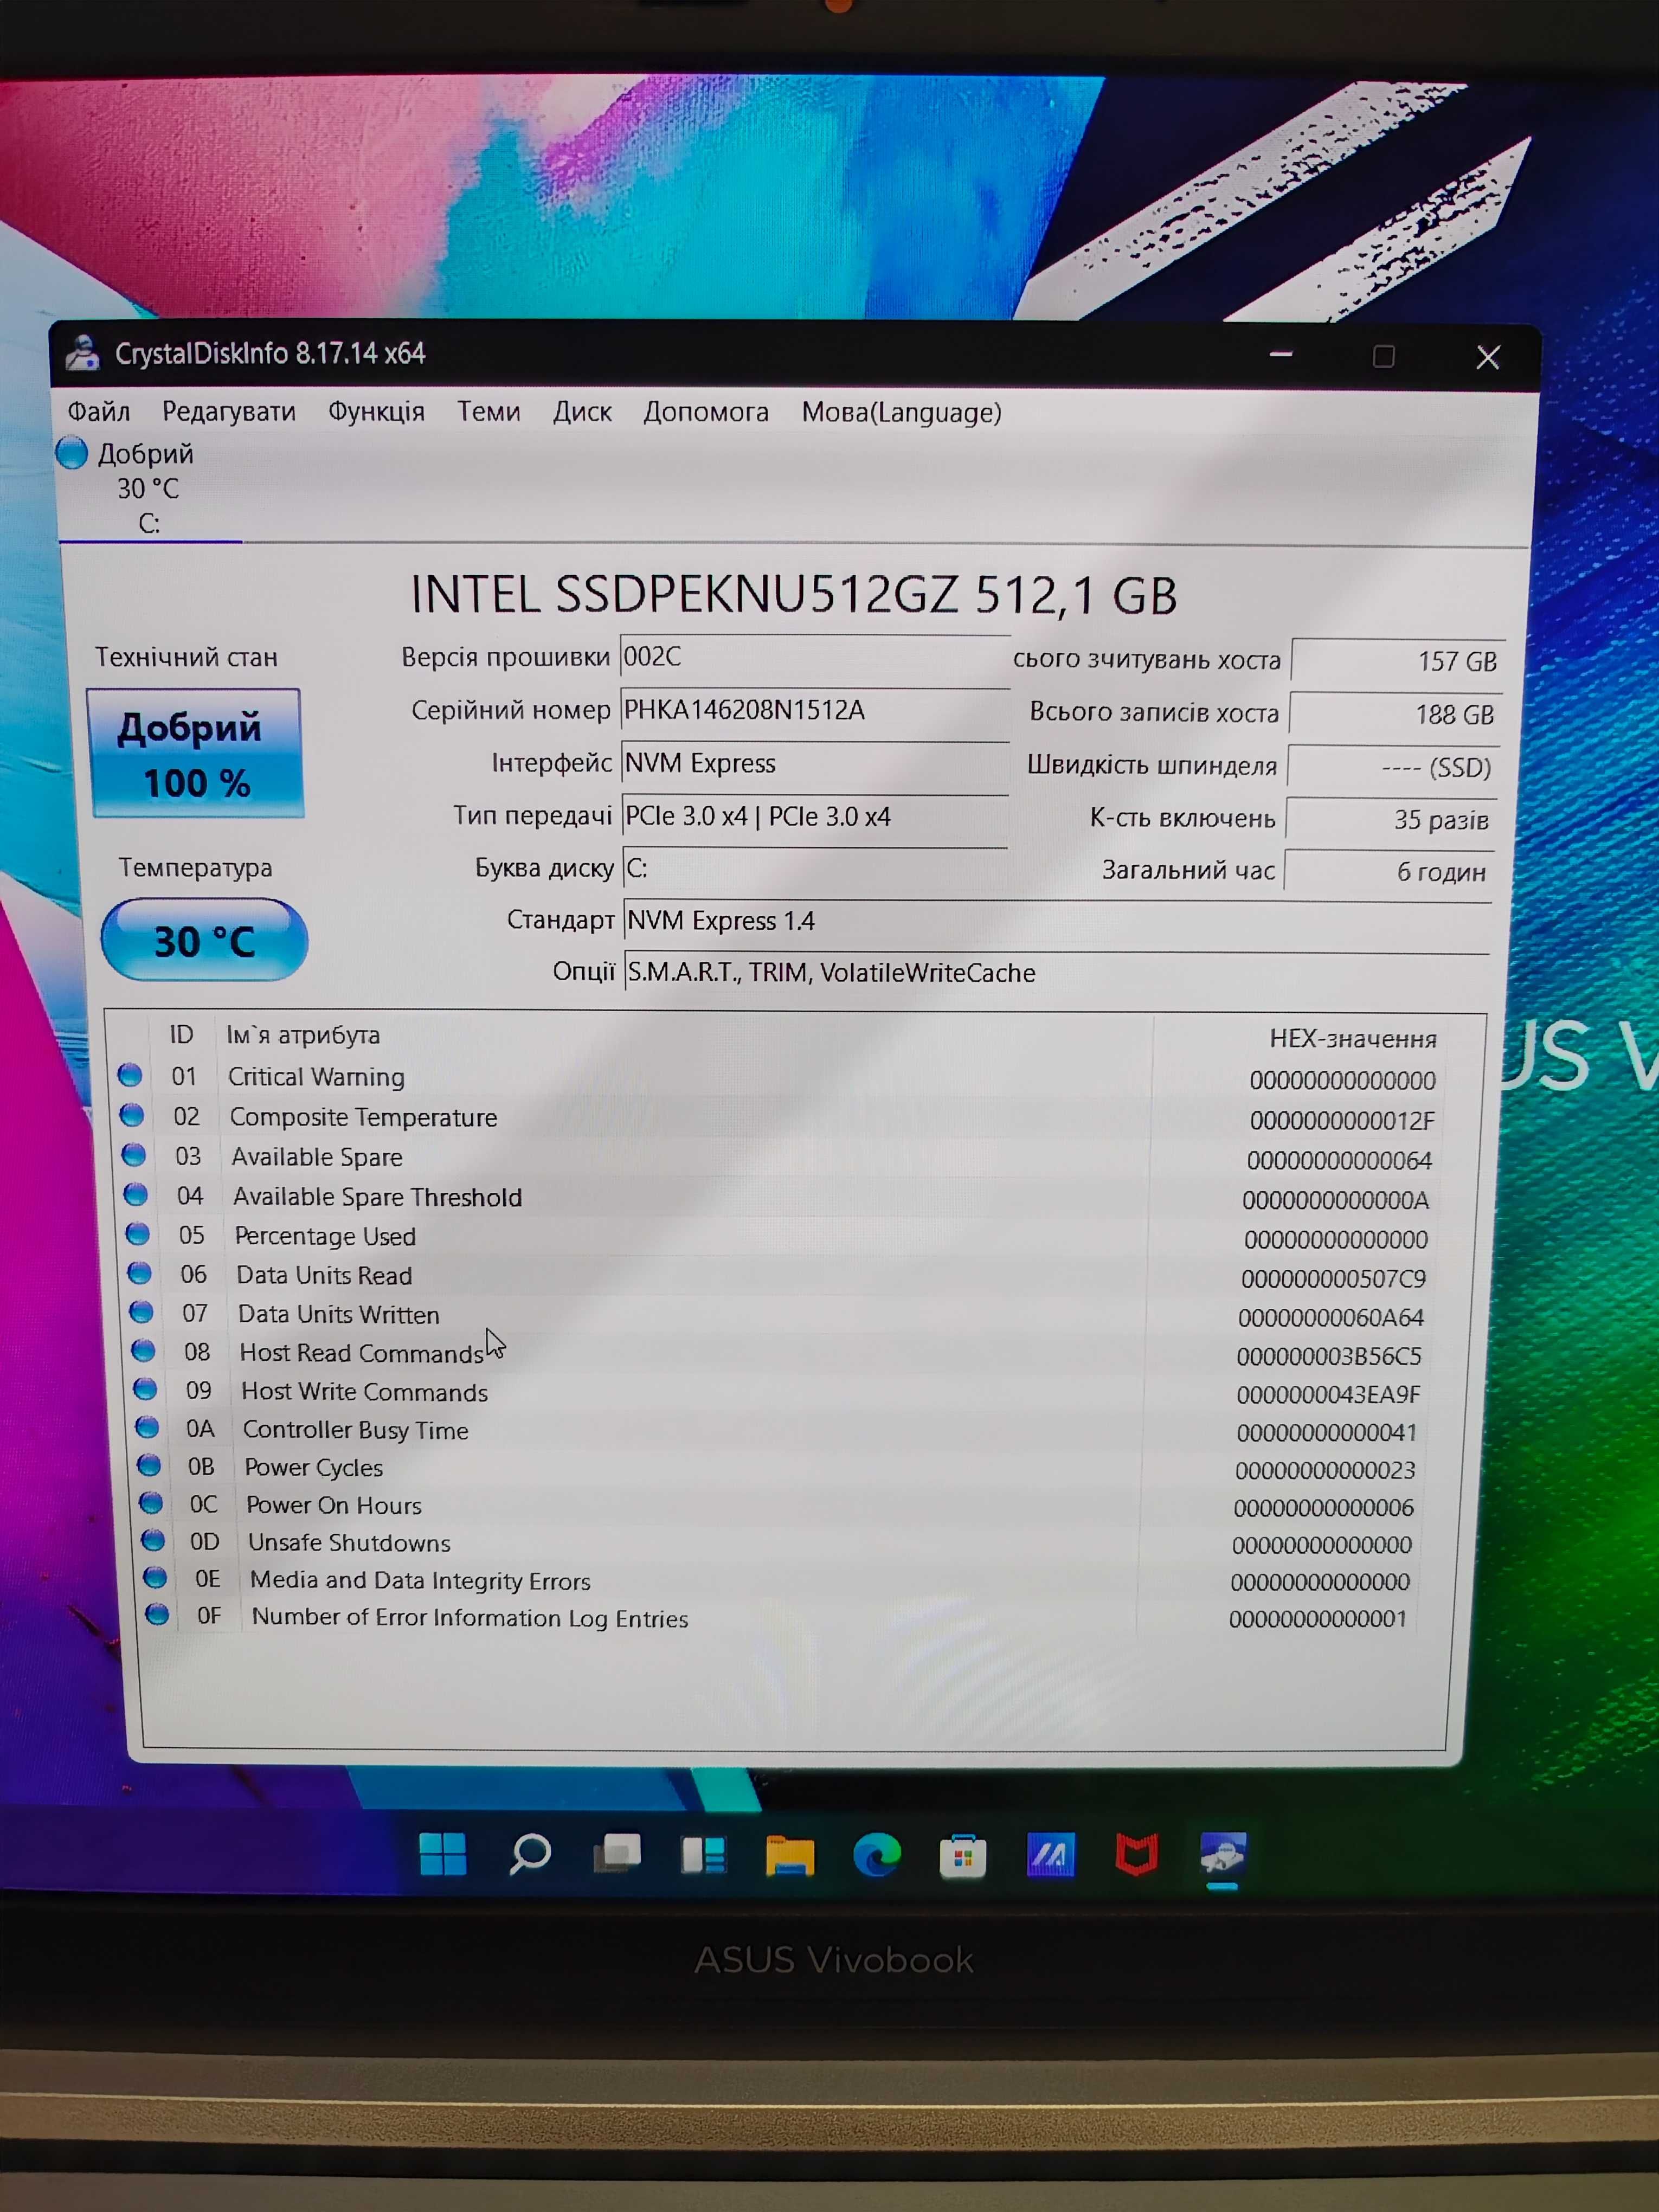Click the HEX-значення column header
Image resolution: width=1659 pixels, height=2212 pixels.
tap(1353, 1039)
